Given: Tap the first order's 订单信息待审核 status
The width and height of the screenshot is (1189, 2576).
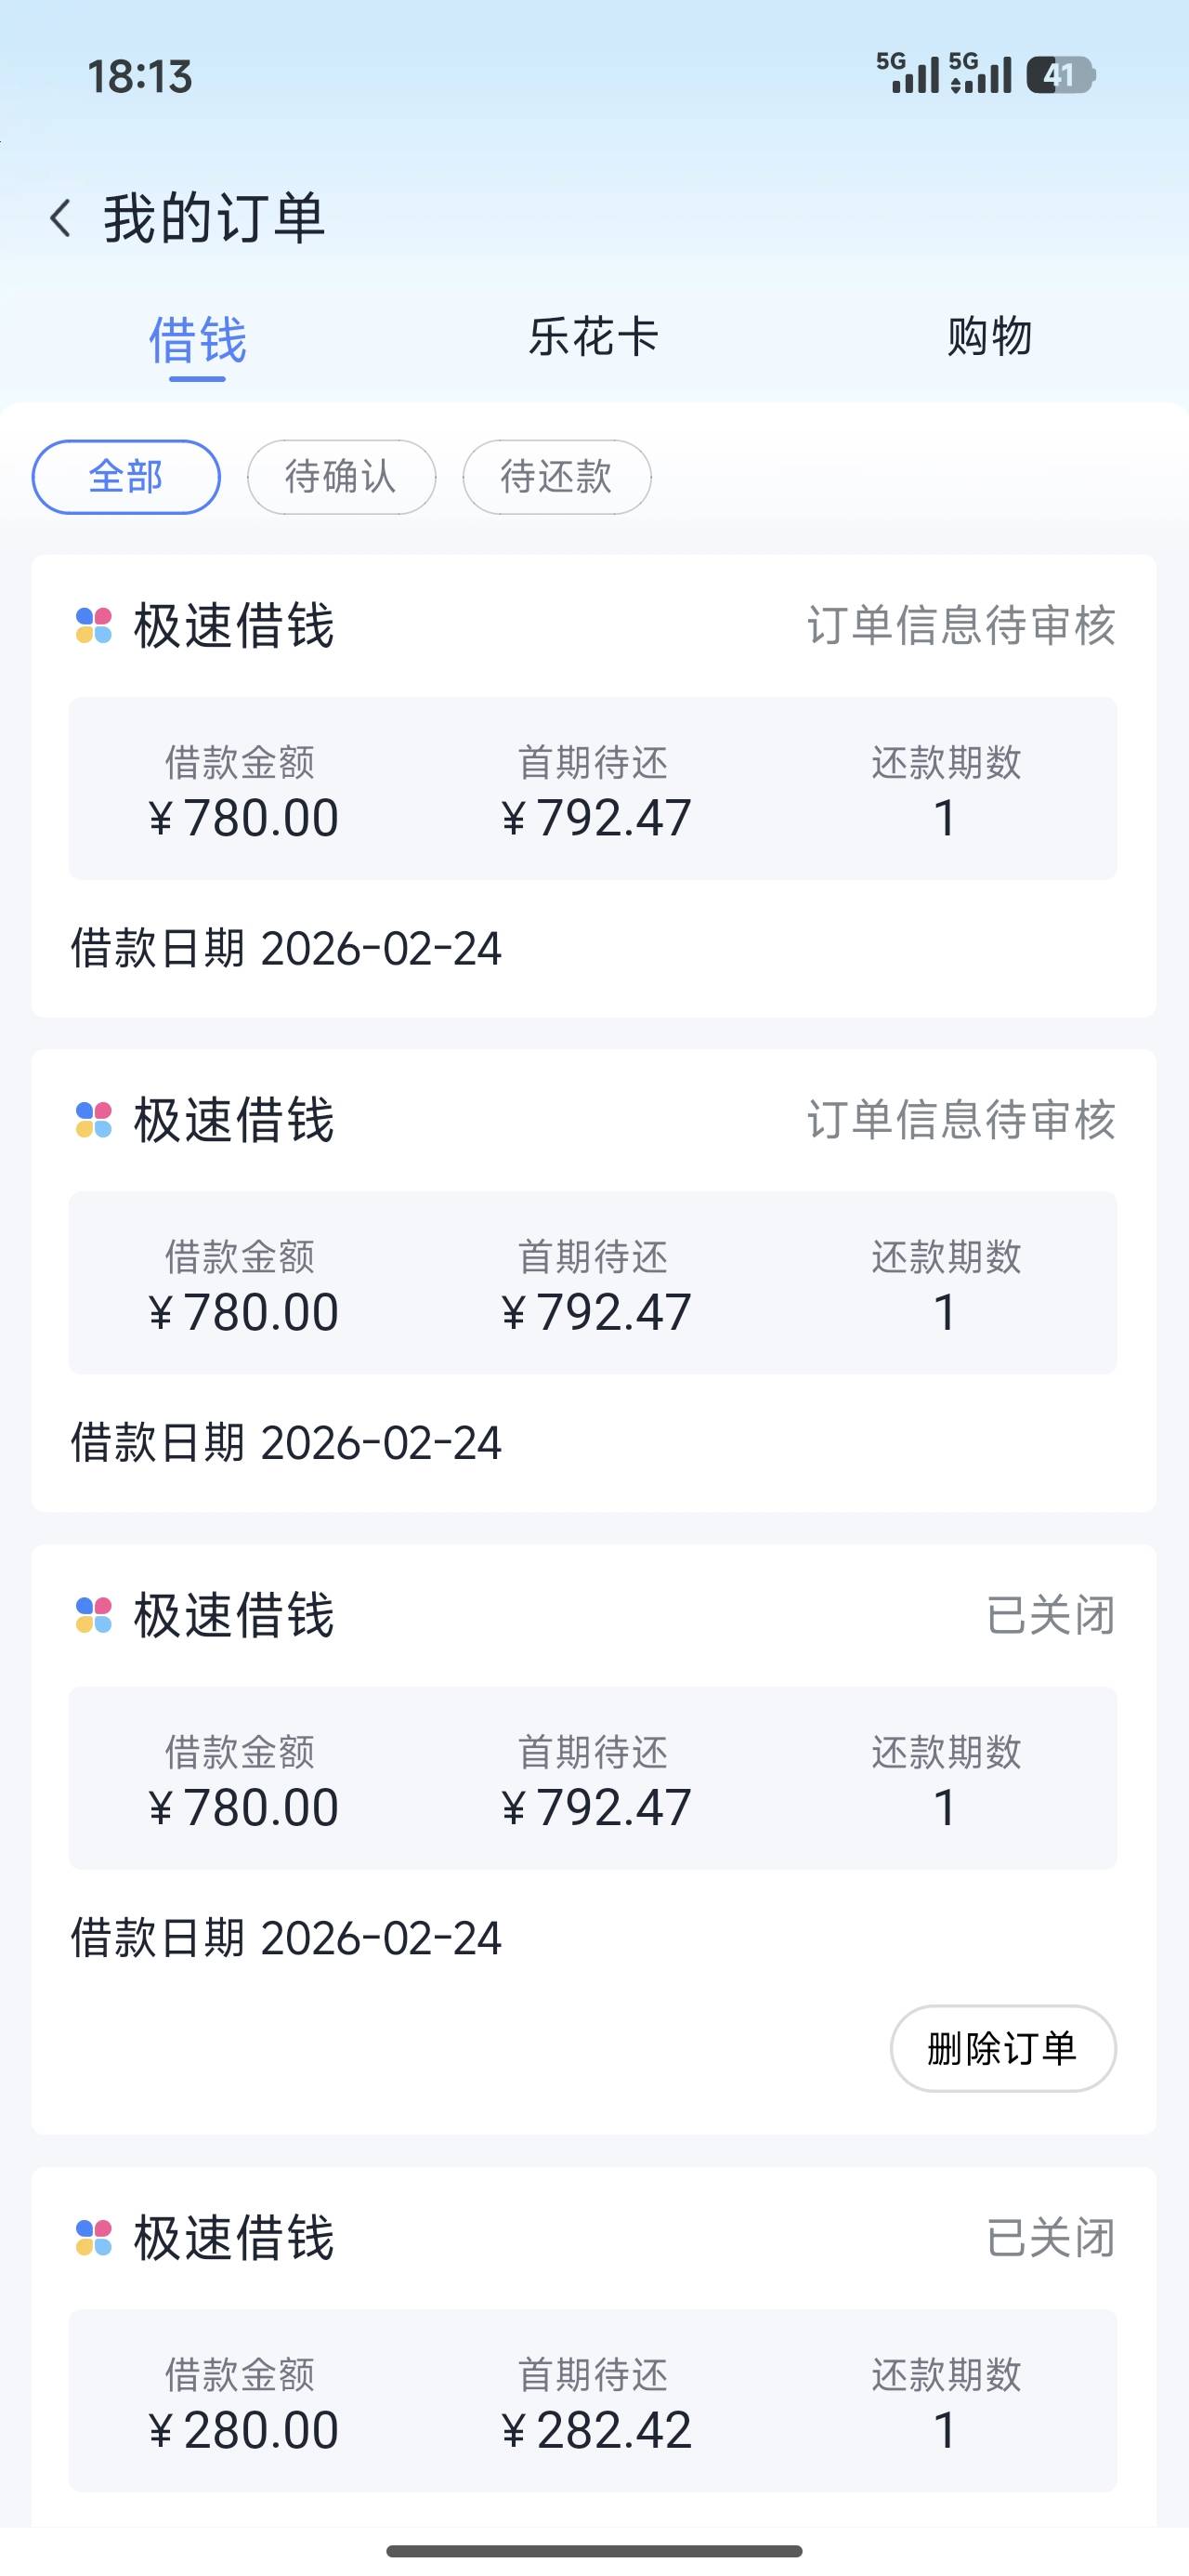Looking at the screenshot, I should [x=960, y=626].
